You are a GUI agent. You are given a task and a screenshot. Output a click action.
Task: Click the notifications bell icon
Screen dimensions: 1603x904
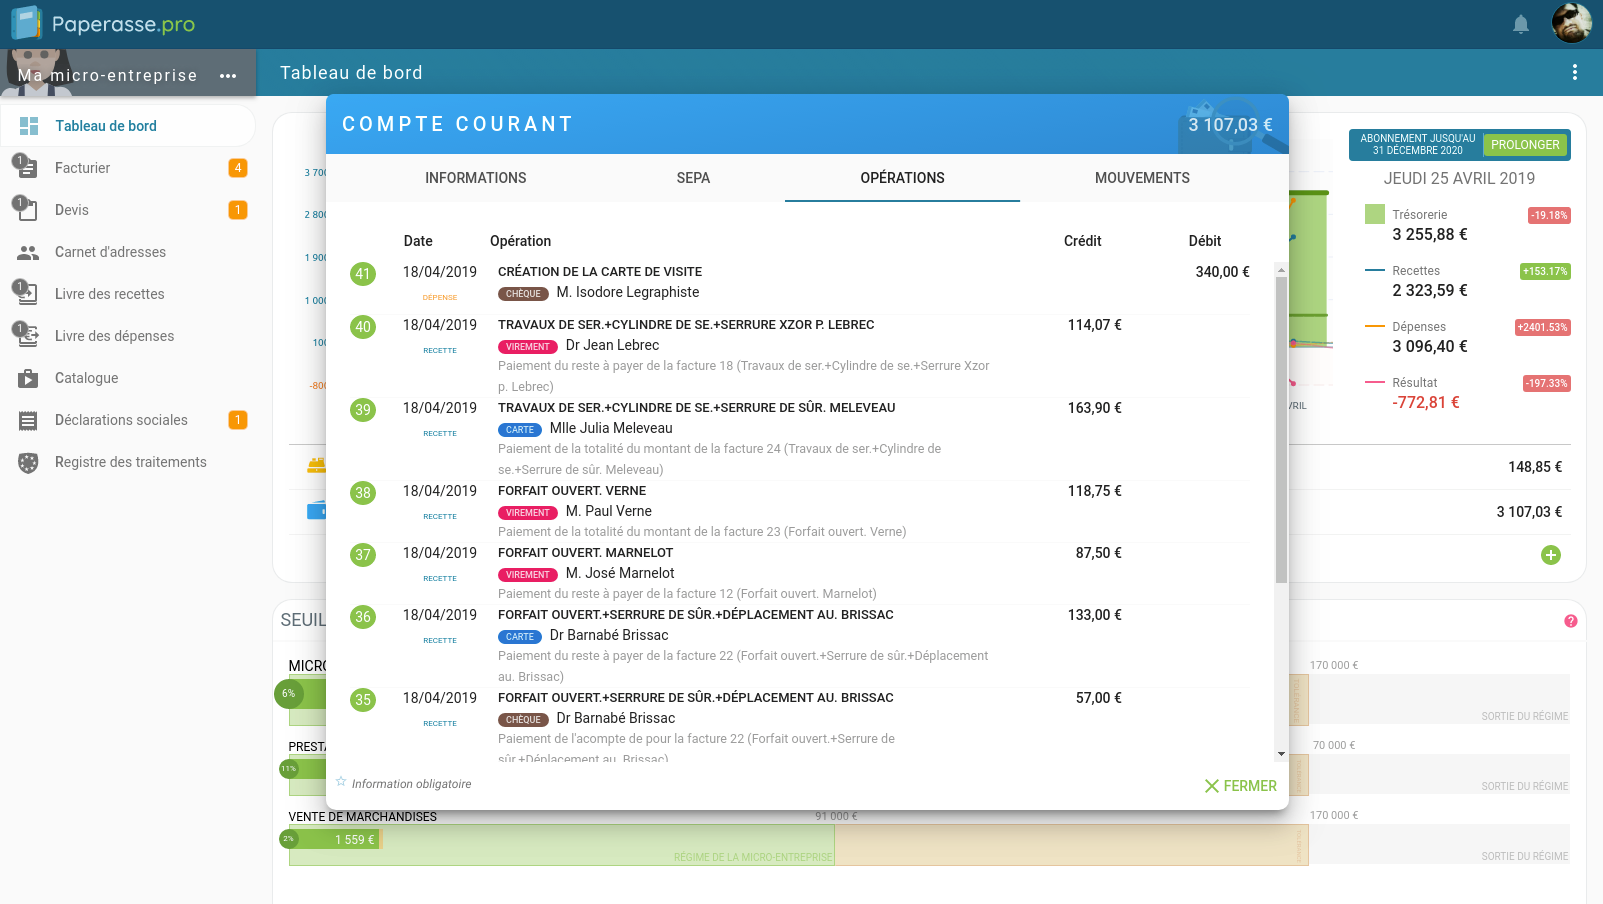coord(1521,23)
